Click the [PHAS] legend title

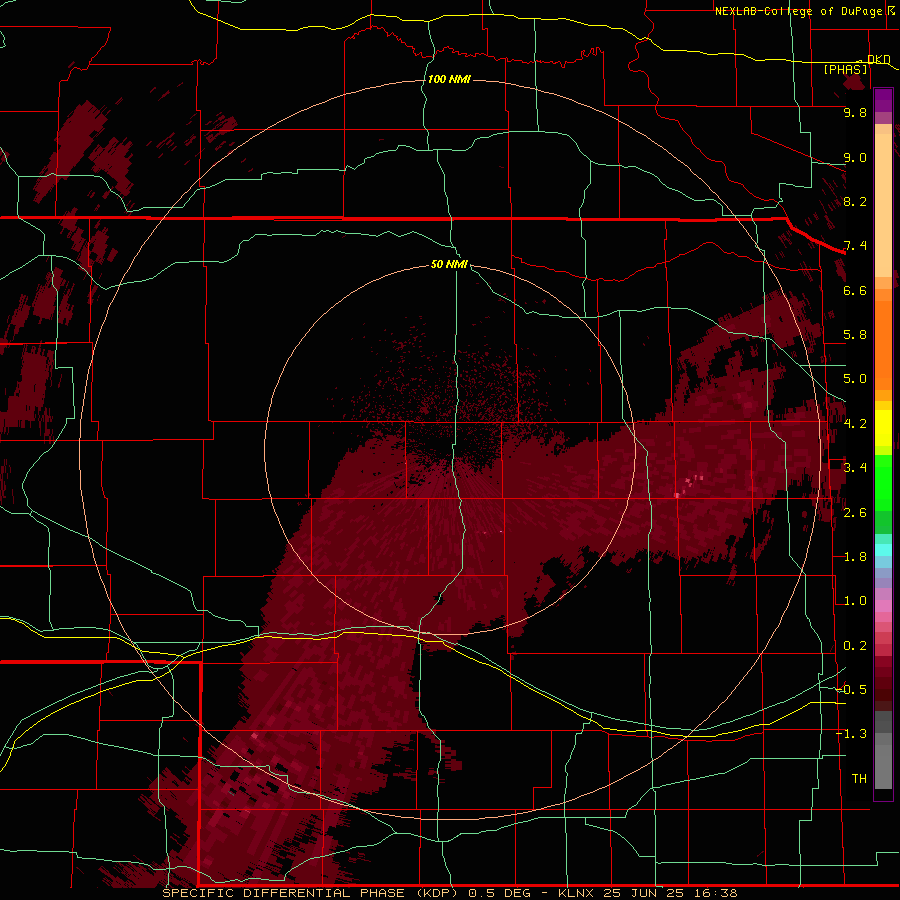click(845, 69)
